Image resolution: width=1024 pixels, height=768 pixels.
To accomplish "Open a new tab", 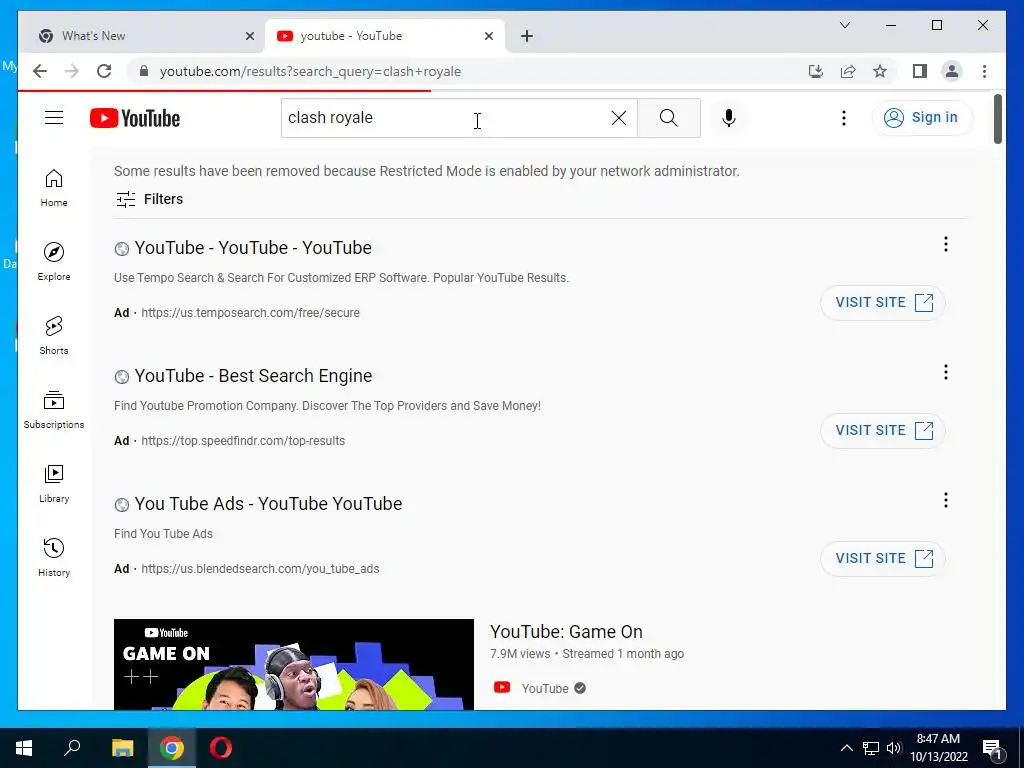I will point(527,36).
